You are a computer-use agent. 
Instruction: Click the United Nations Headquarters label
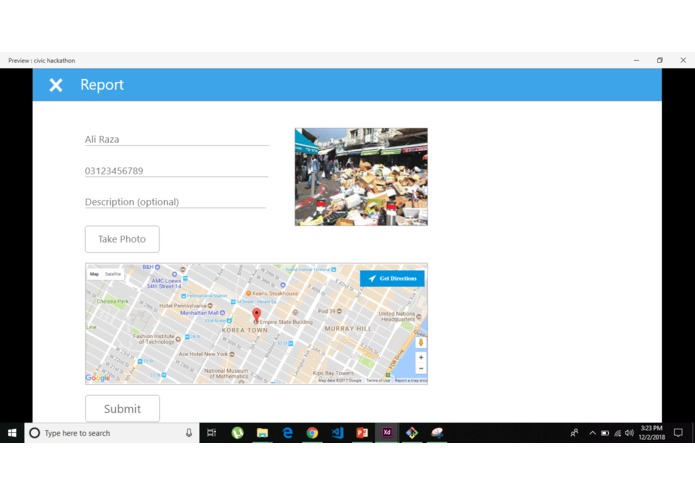click(x=400, y=316)
